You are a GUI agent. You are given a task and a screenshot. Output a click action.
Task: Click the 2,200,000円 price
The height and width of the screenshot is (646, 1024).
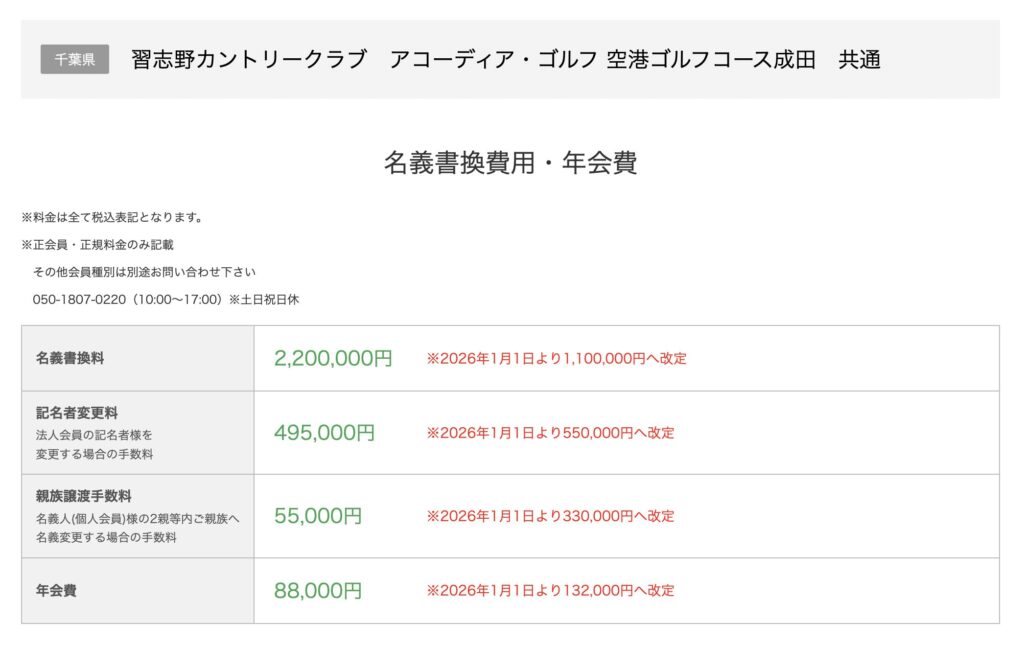pos(333,358)
